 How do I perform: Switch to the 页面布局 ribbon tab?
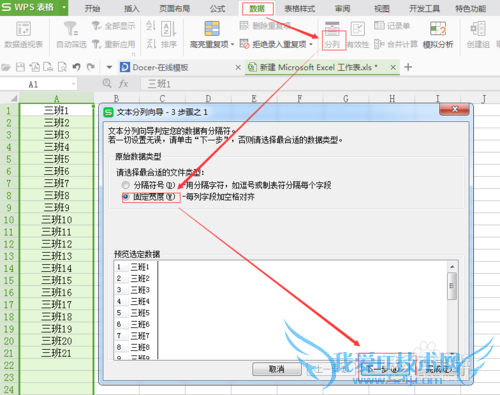tap(175, 8)
